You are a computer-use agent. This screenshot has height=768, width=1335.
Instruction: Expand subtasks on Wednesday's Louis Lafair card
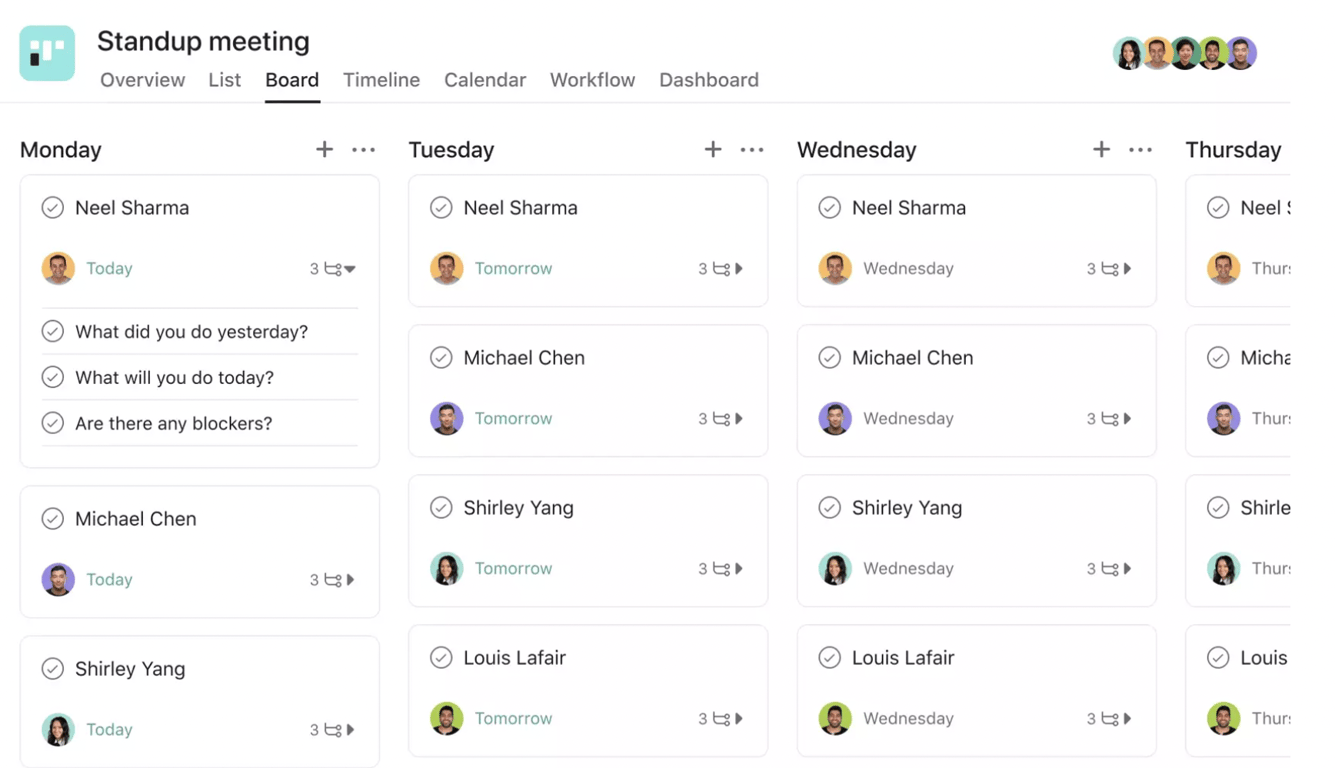pyautogui.click(x=1127, y=719)
